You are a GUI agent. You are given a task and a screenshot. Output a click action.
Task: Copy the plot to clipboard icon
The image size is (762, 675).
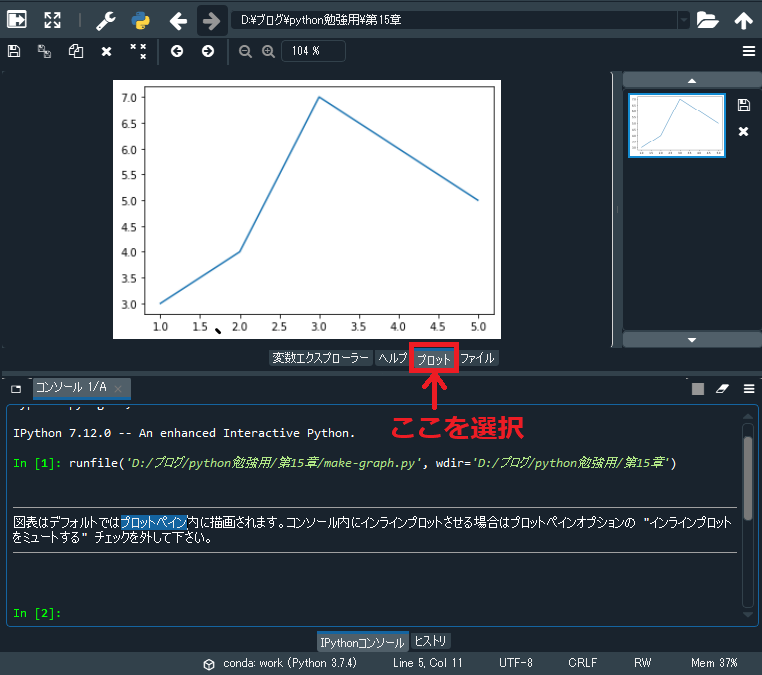tap(76, 51)
